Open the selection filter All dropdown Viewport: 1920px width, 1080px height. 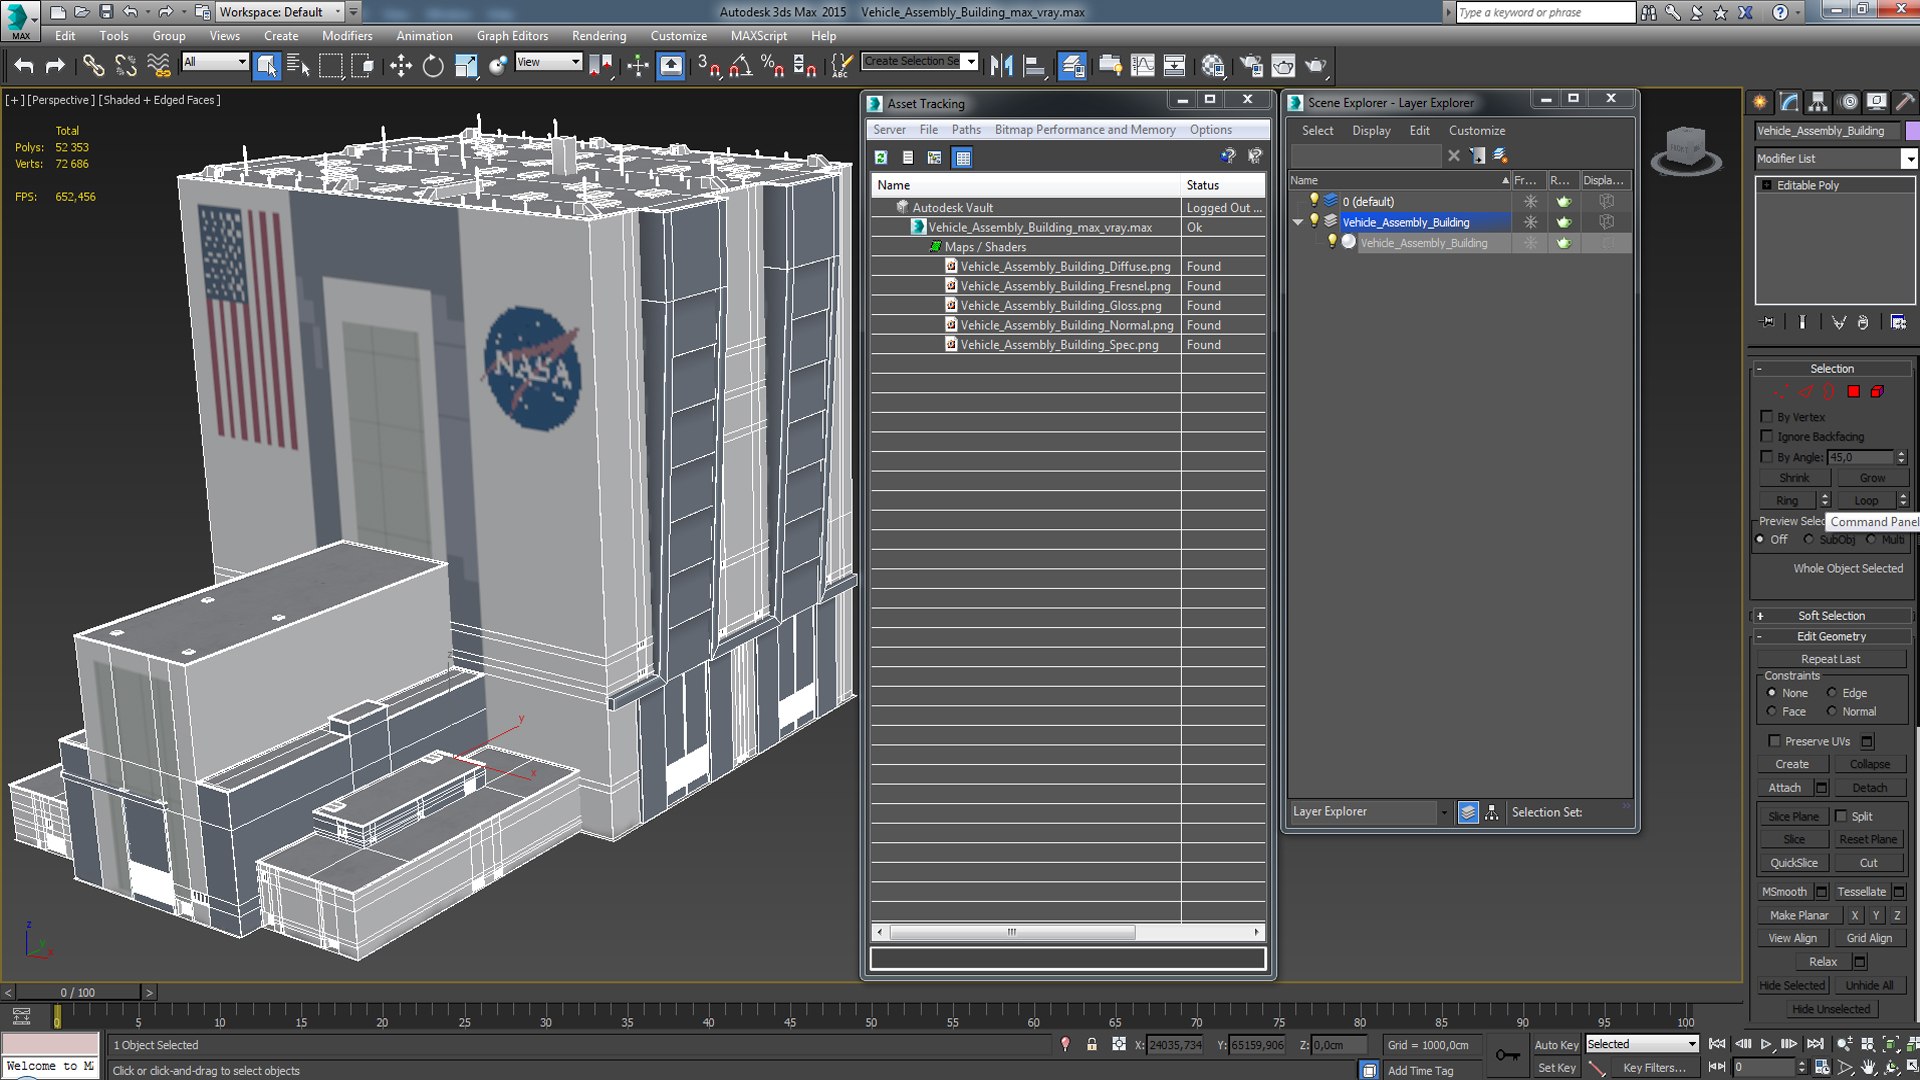214,62
